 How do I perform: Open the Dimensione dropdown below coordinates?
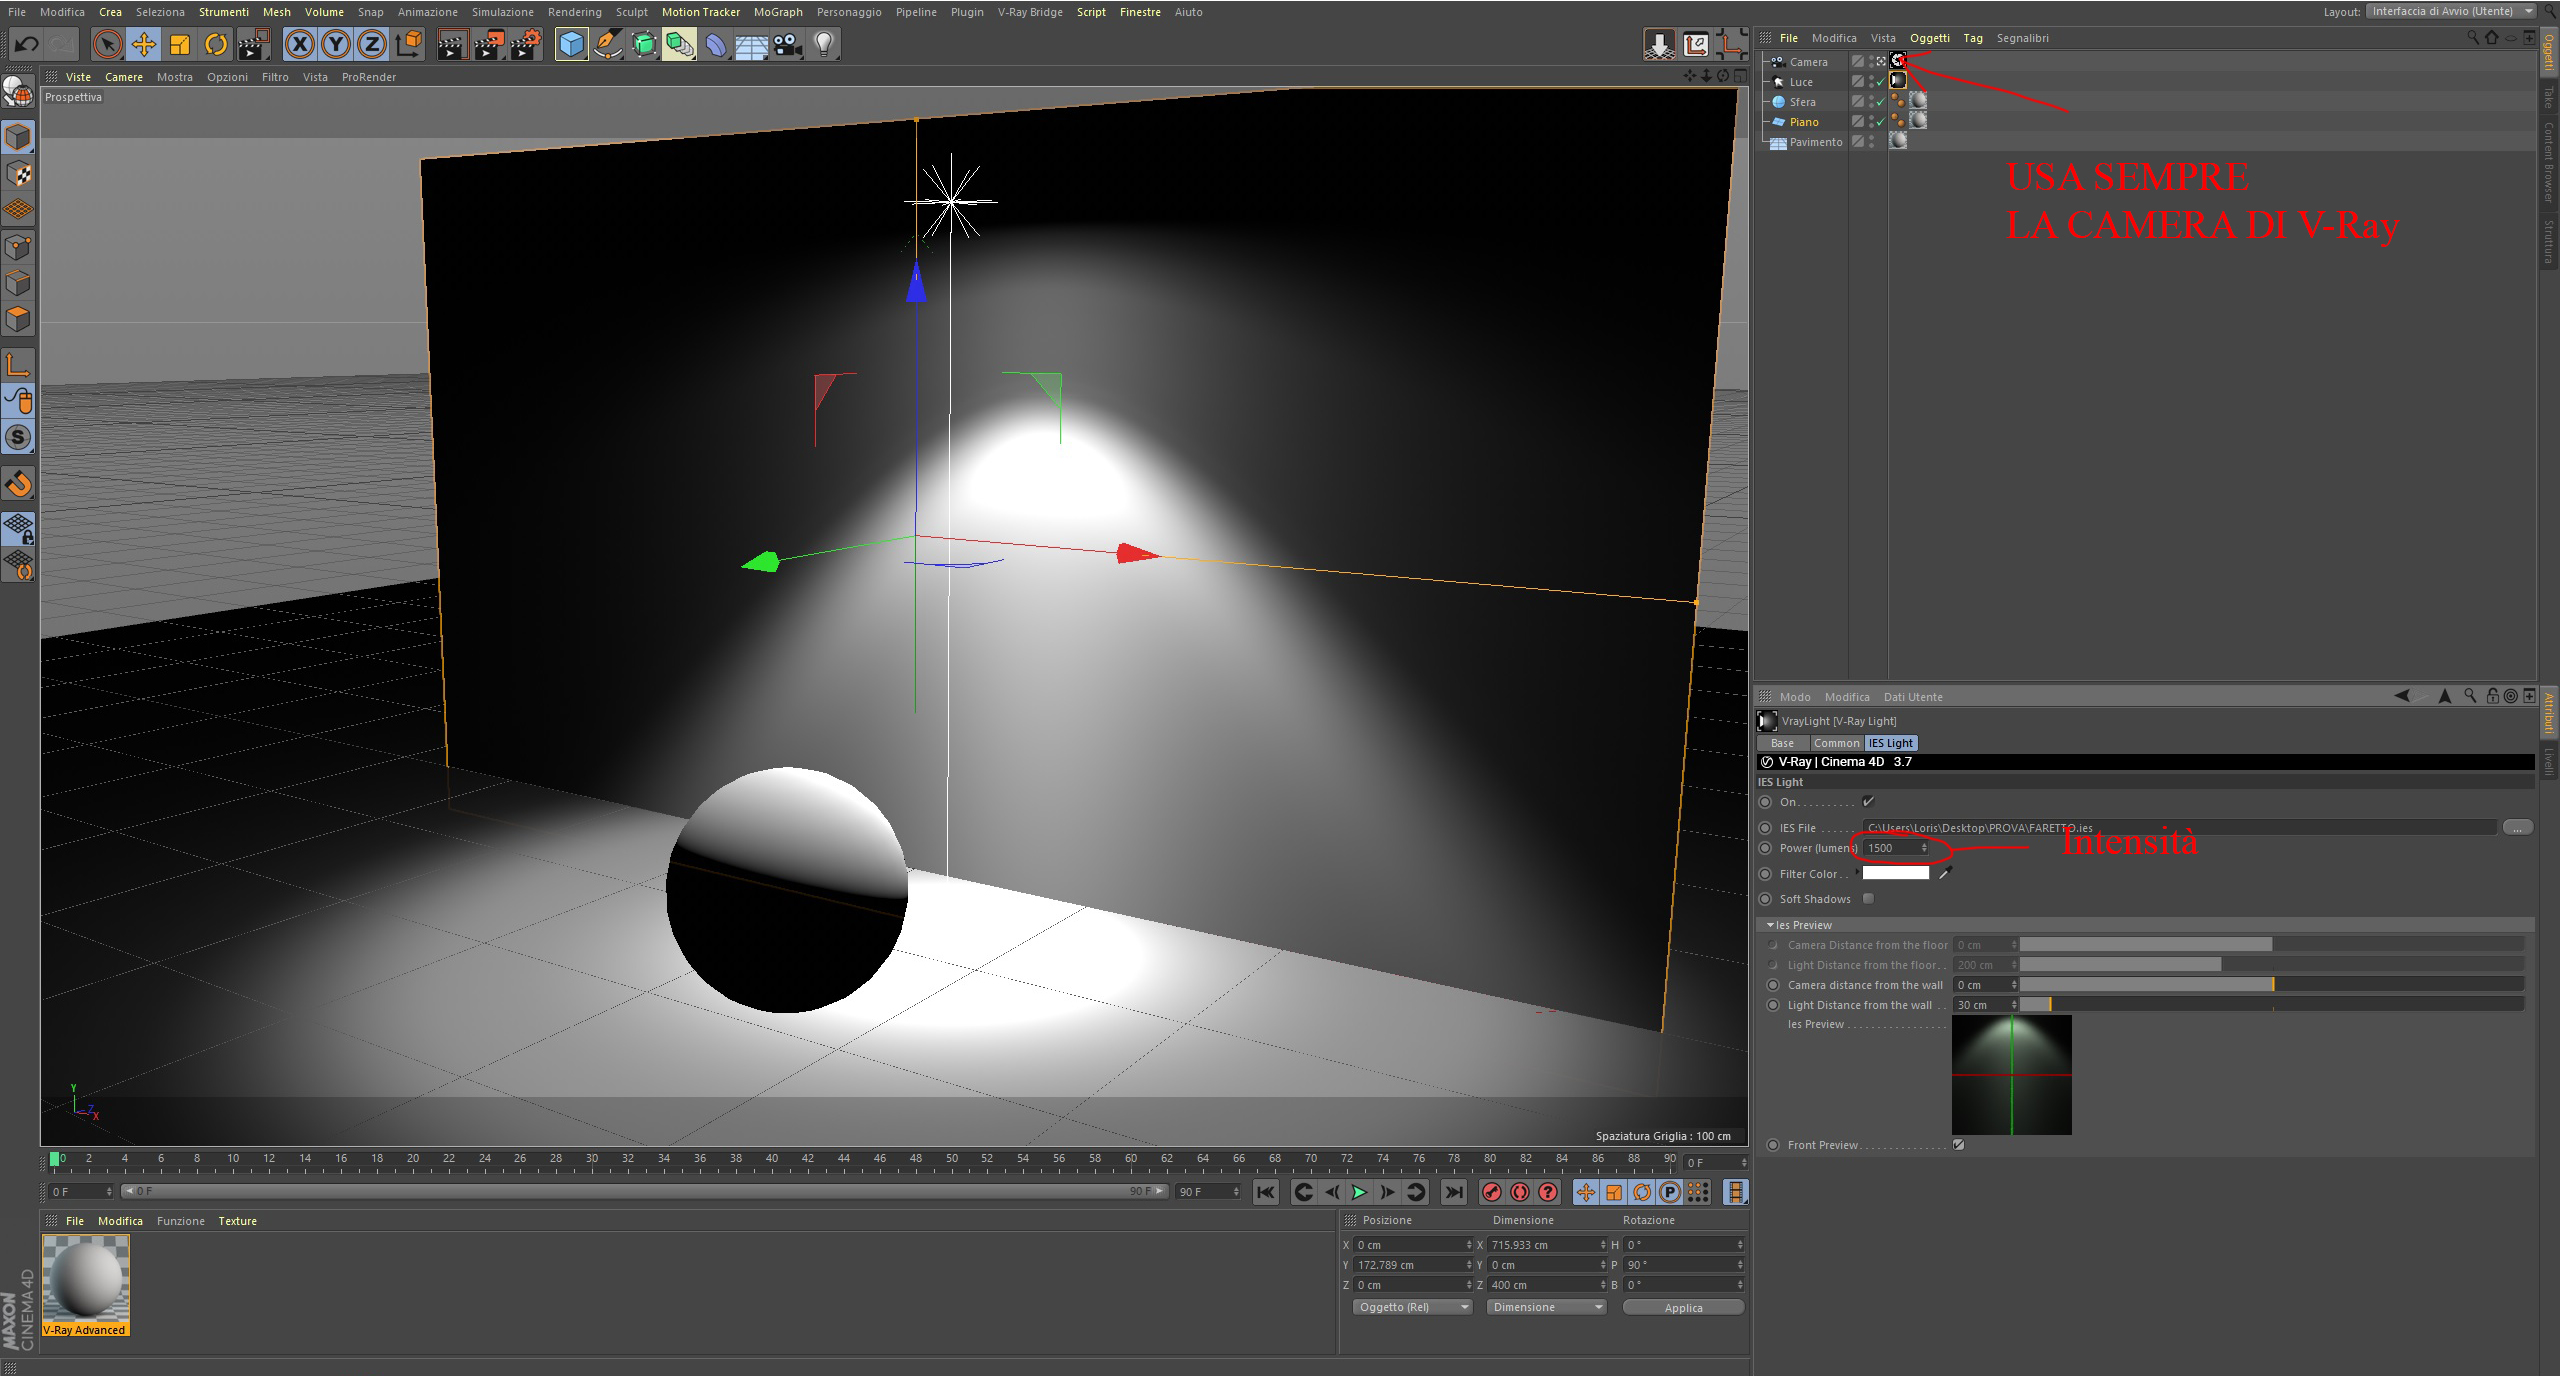tap(1546, 1307)
